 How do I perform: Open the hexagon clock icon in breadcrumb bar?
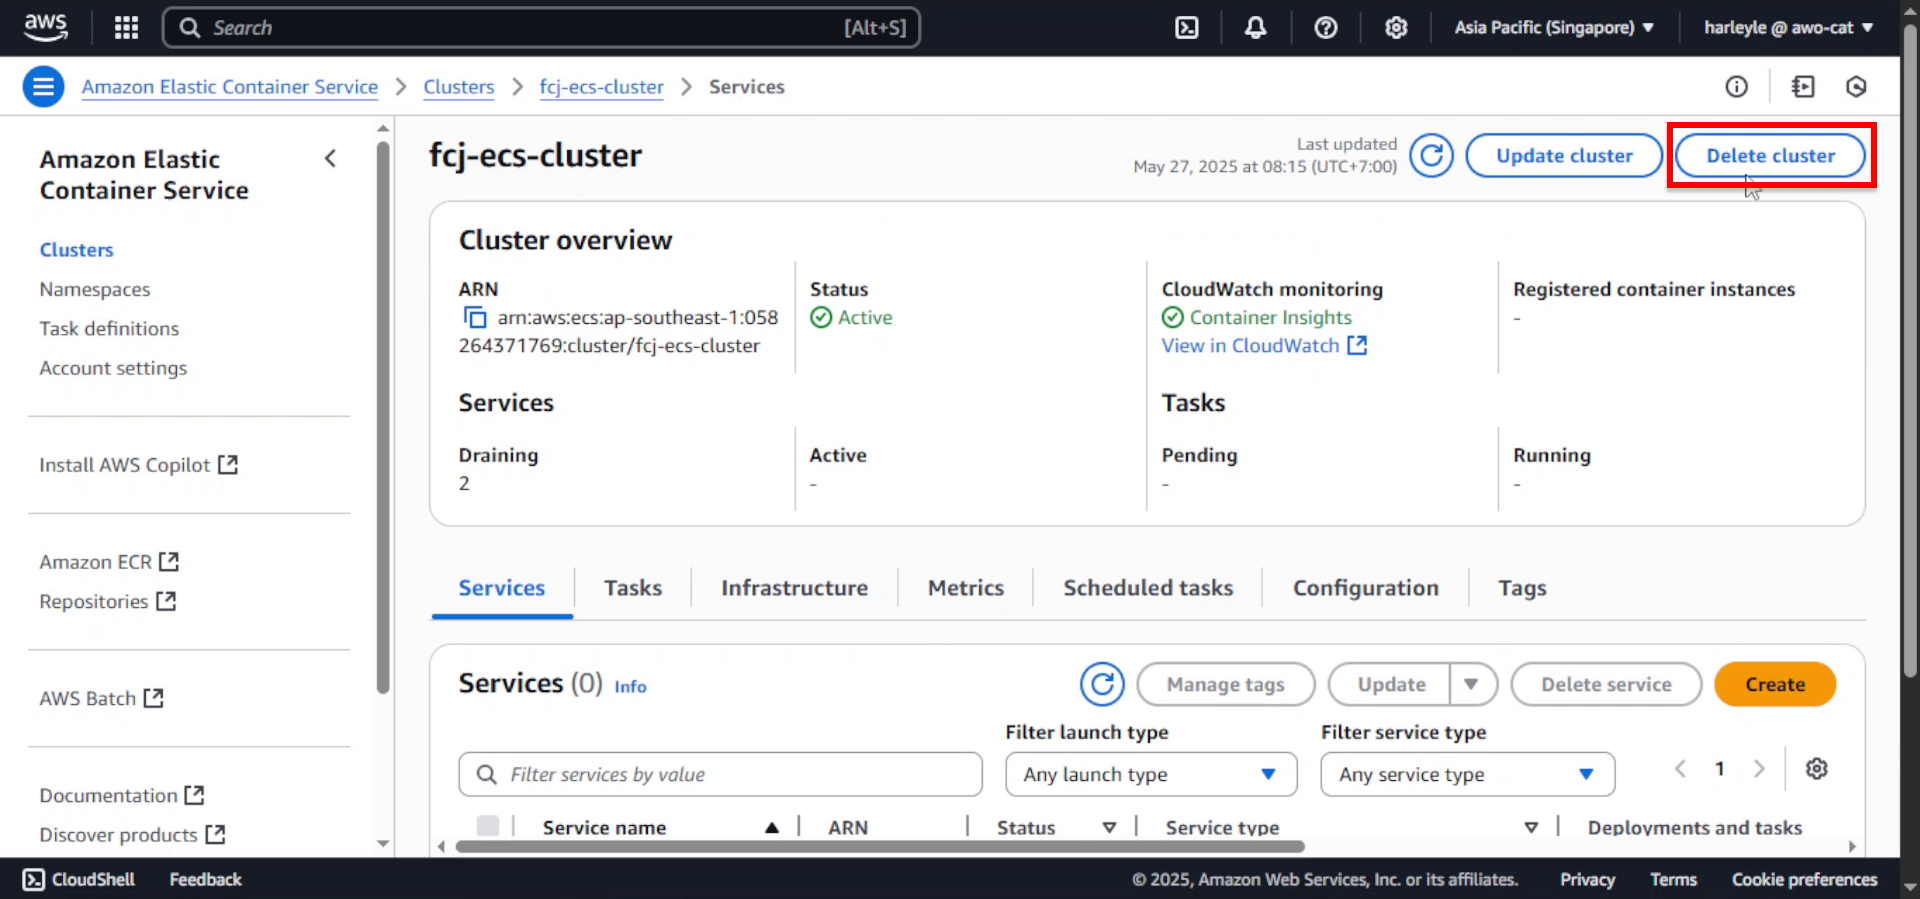(x=1856, y=87)
